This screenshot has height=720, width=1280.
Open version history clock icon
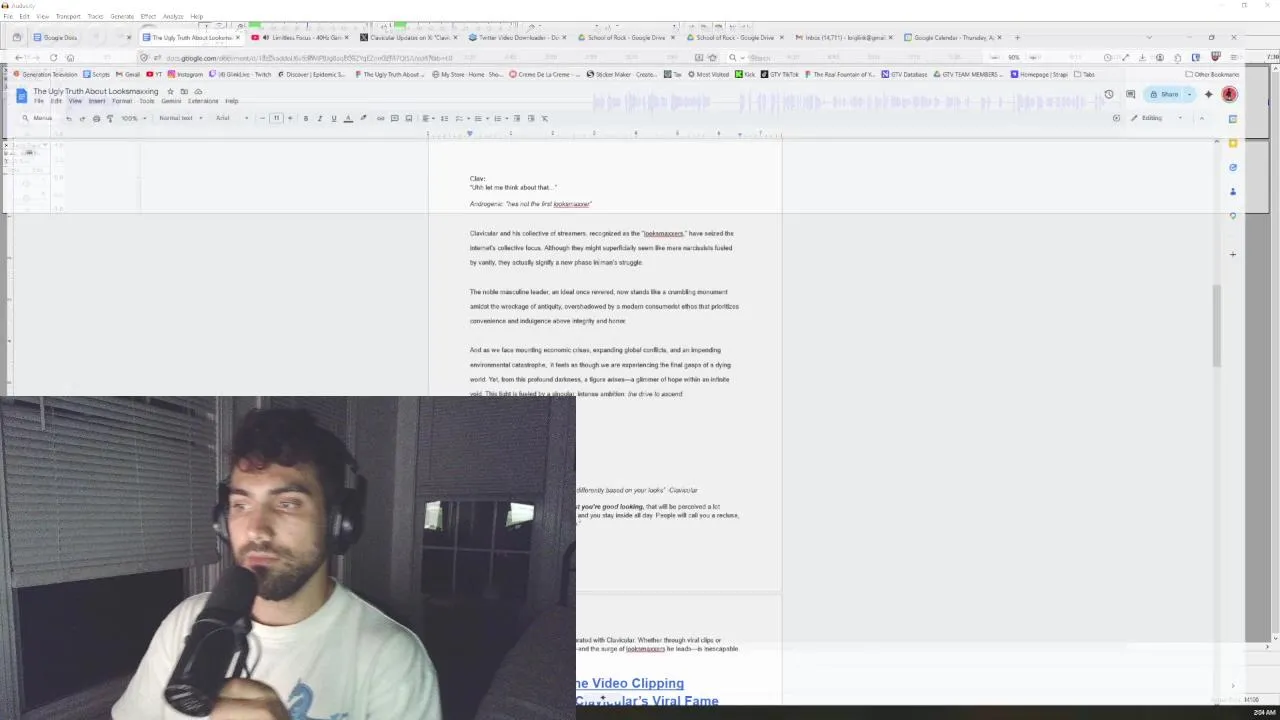tap(1109, 94)
